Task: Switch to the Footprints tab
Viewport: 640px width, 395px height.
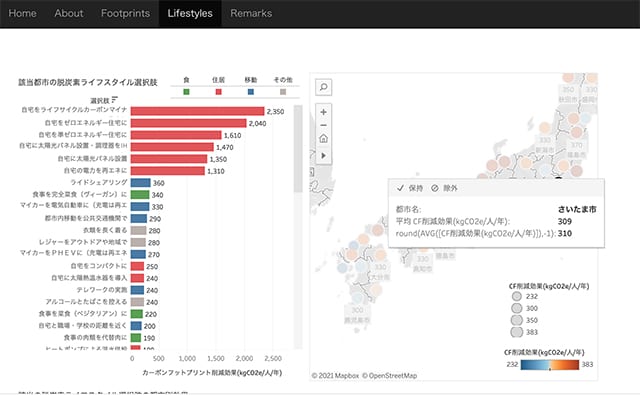Action: [x=125, y=13]
